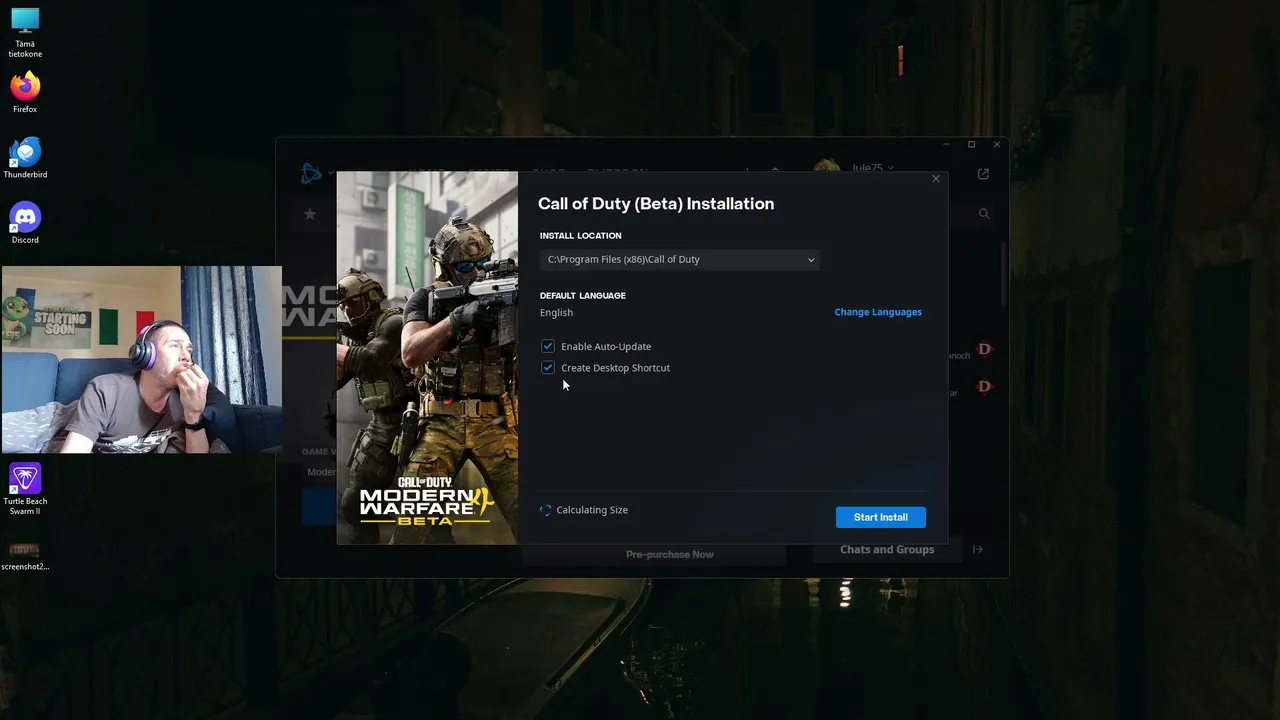Toggle the Create Desktop Shortcut checkbox
Screen dimensions: 1280x720
point(548,368)
